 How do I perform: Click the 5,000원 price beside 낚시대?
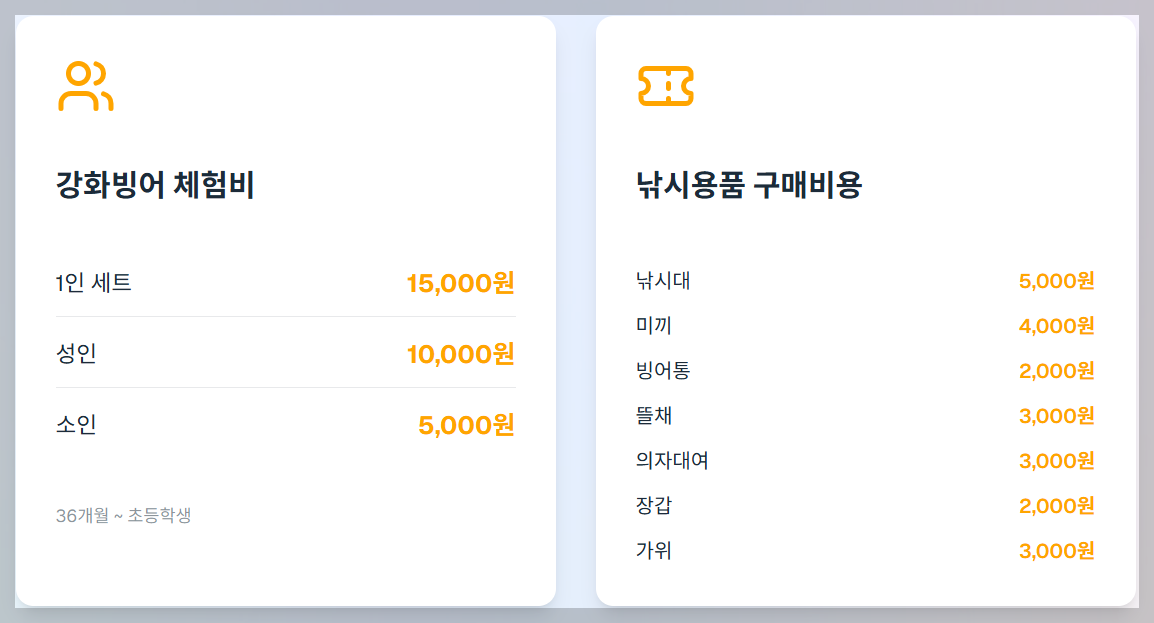(1055, 281)
